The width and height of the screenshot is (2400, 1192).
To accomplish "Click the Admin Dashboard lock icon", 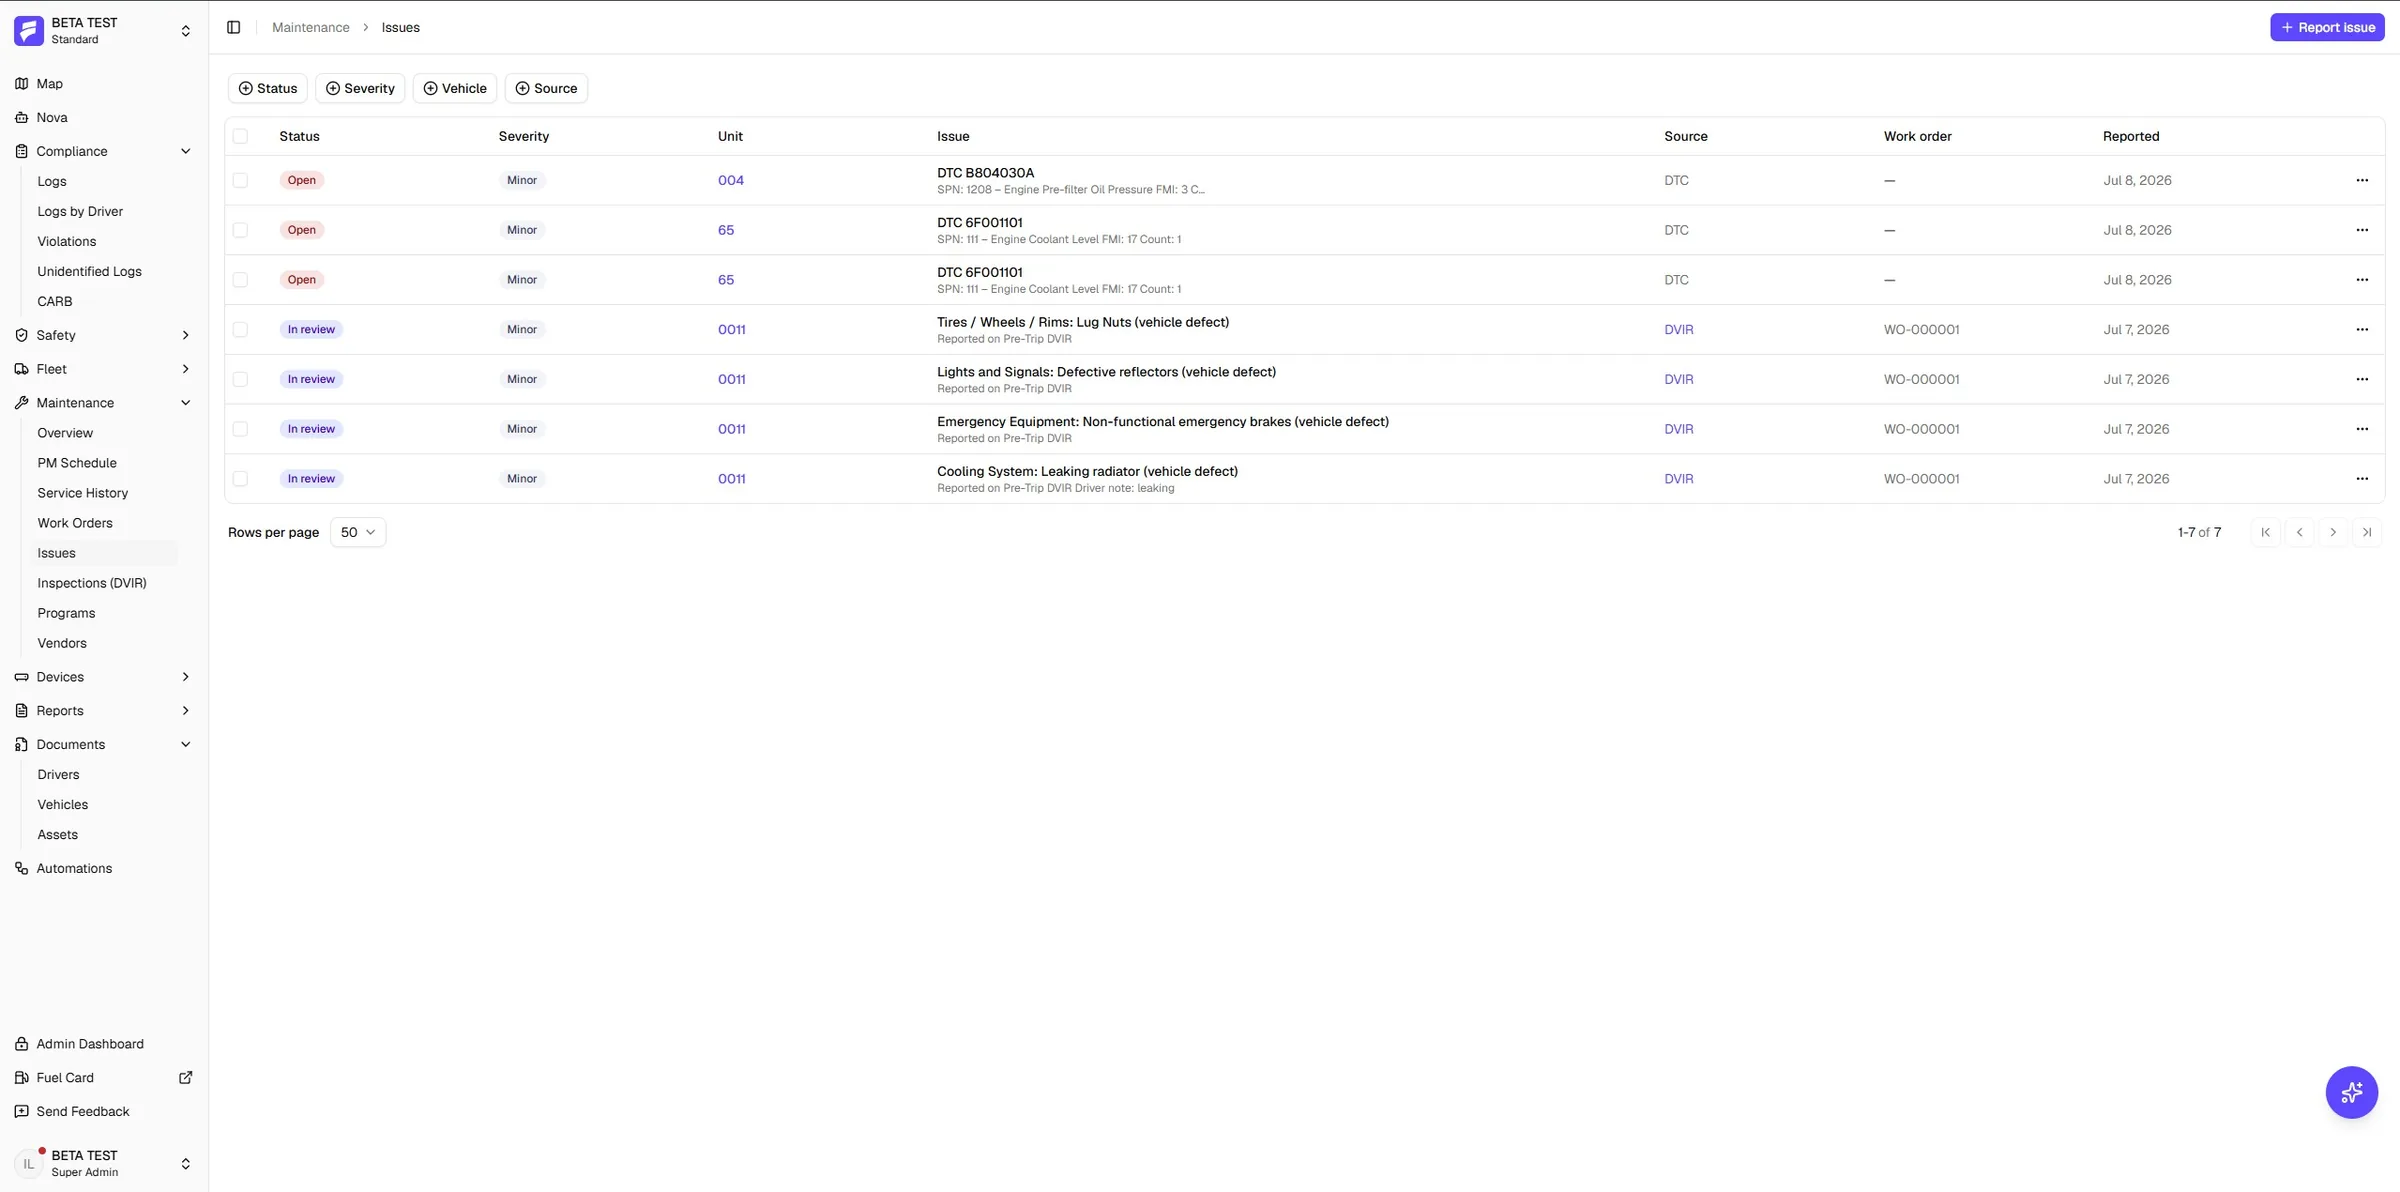I will coord(21,1044).
